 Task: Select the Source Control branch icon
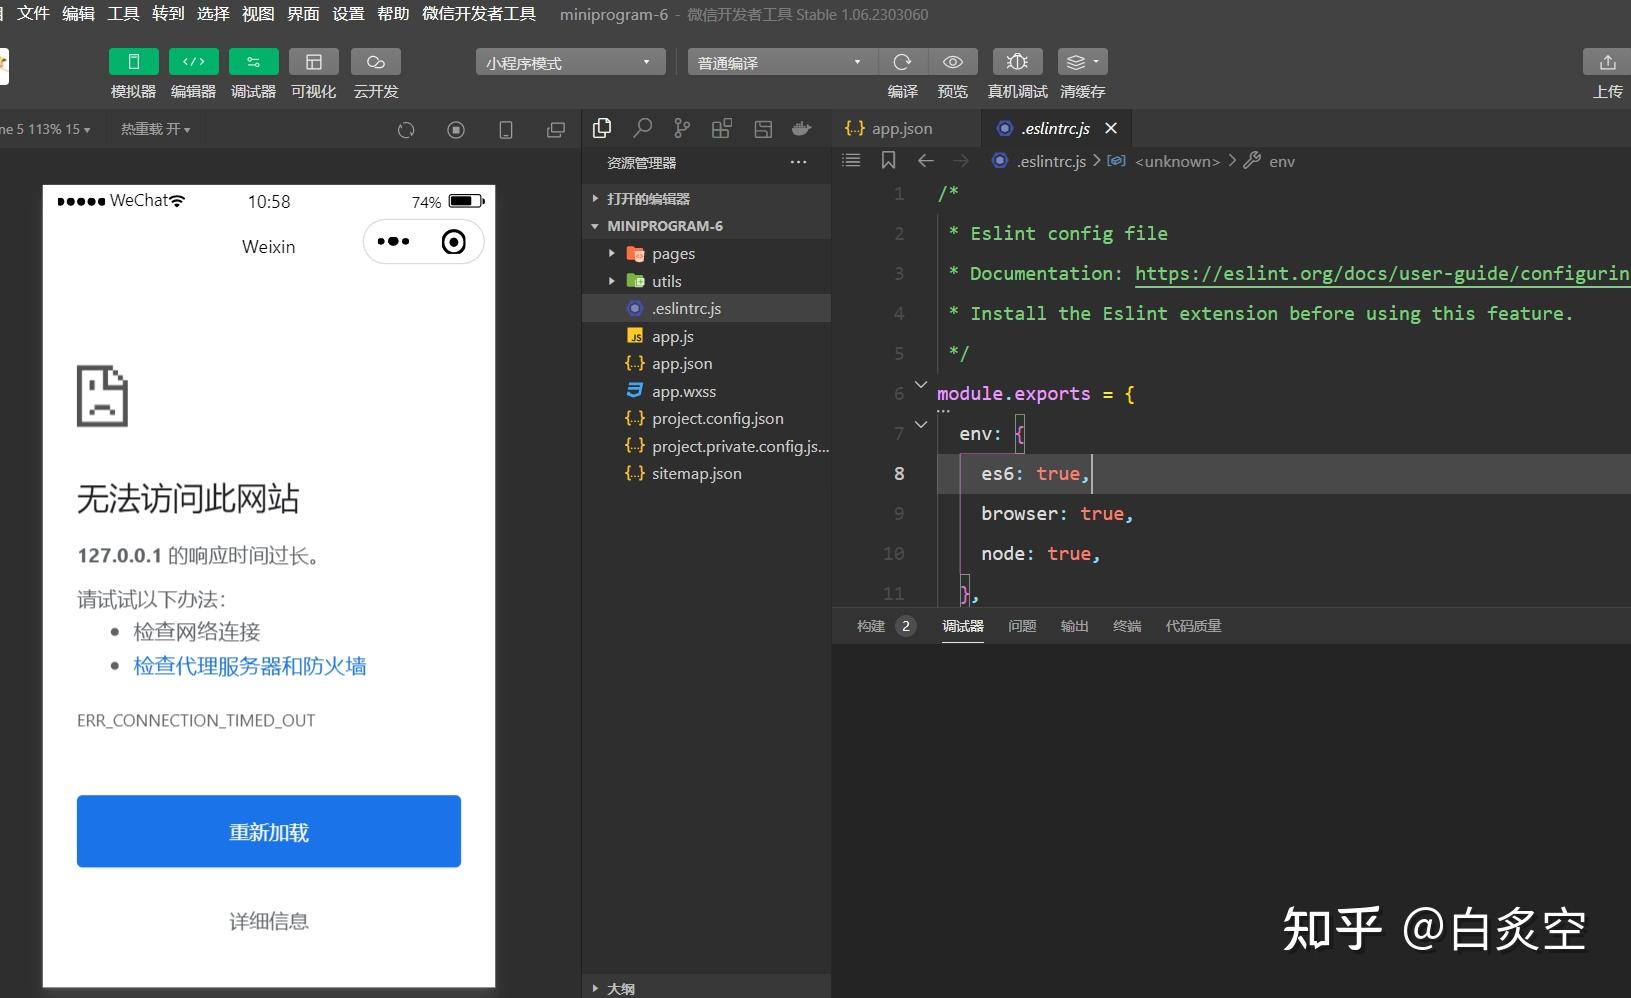[682, 128]
